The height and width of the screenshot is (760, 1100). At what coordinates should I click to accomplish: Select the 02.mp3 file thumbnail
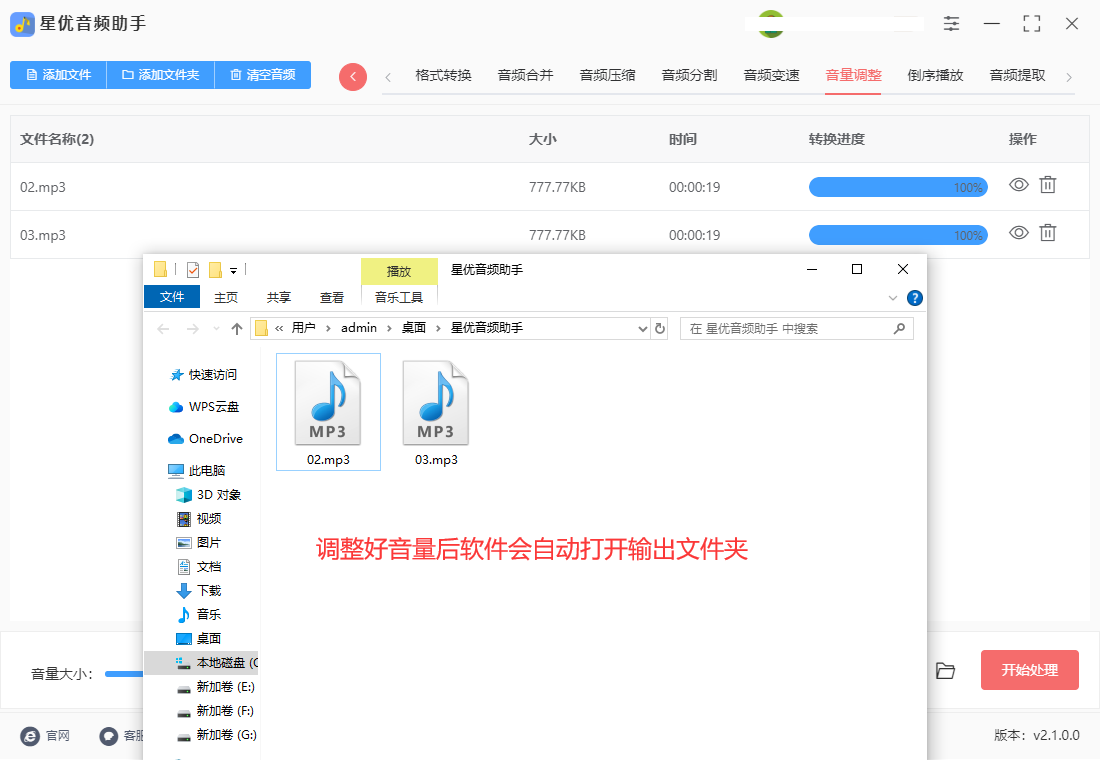pyautogui.click(x=328, y=412)
